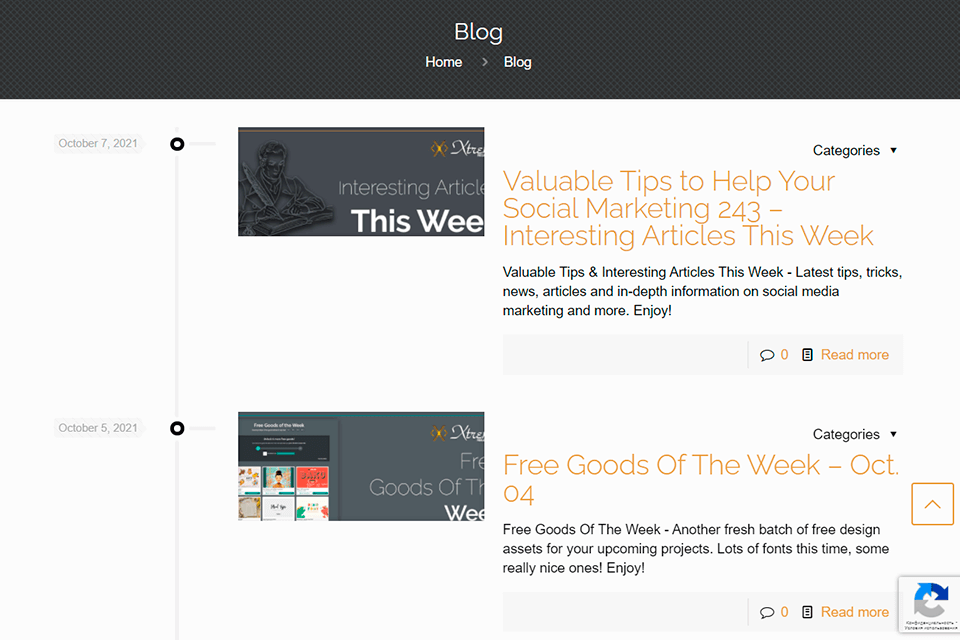Image resolution: width=960 pixels, height=640 pixels.
Task: Select Blog in the breadcrumb
Action: point(517,62)
